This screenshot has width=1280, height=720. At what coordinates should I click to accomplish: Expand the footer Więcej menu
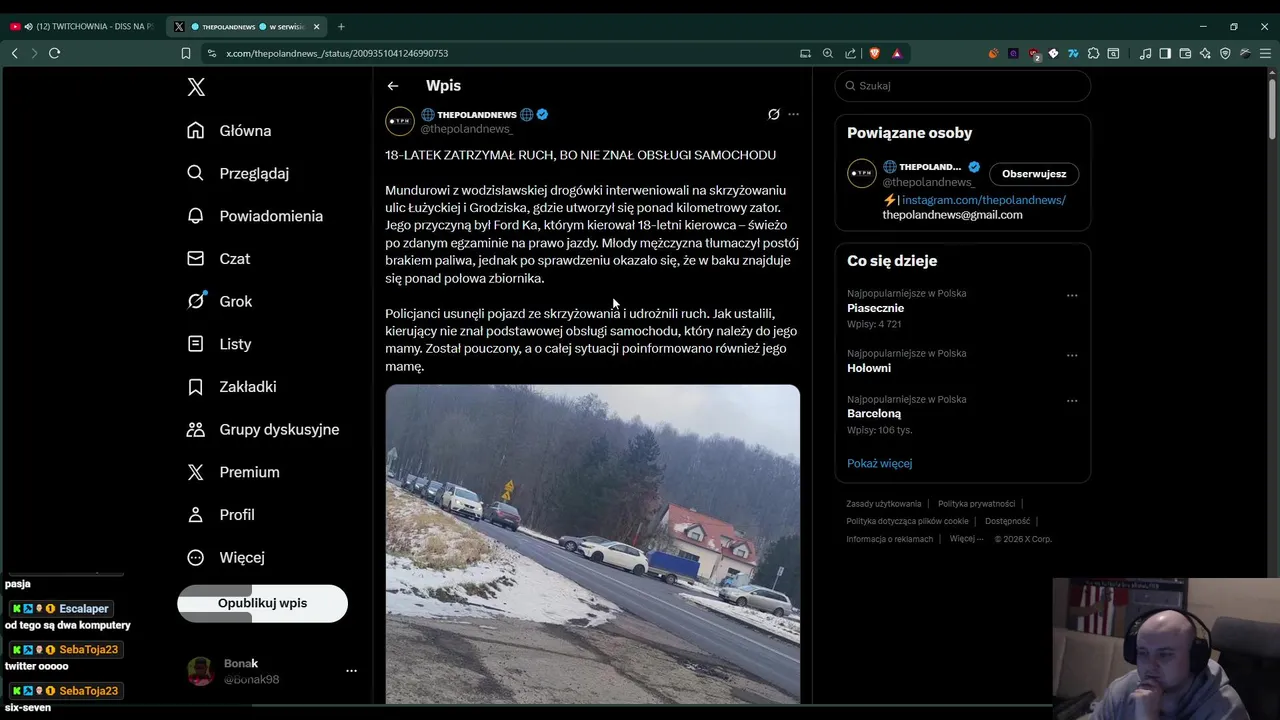pyautogui.click(x=965, y=539)
